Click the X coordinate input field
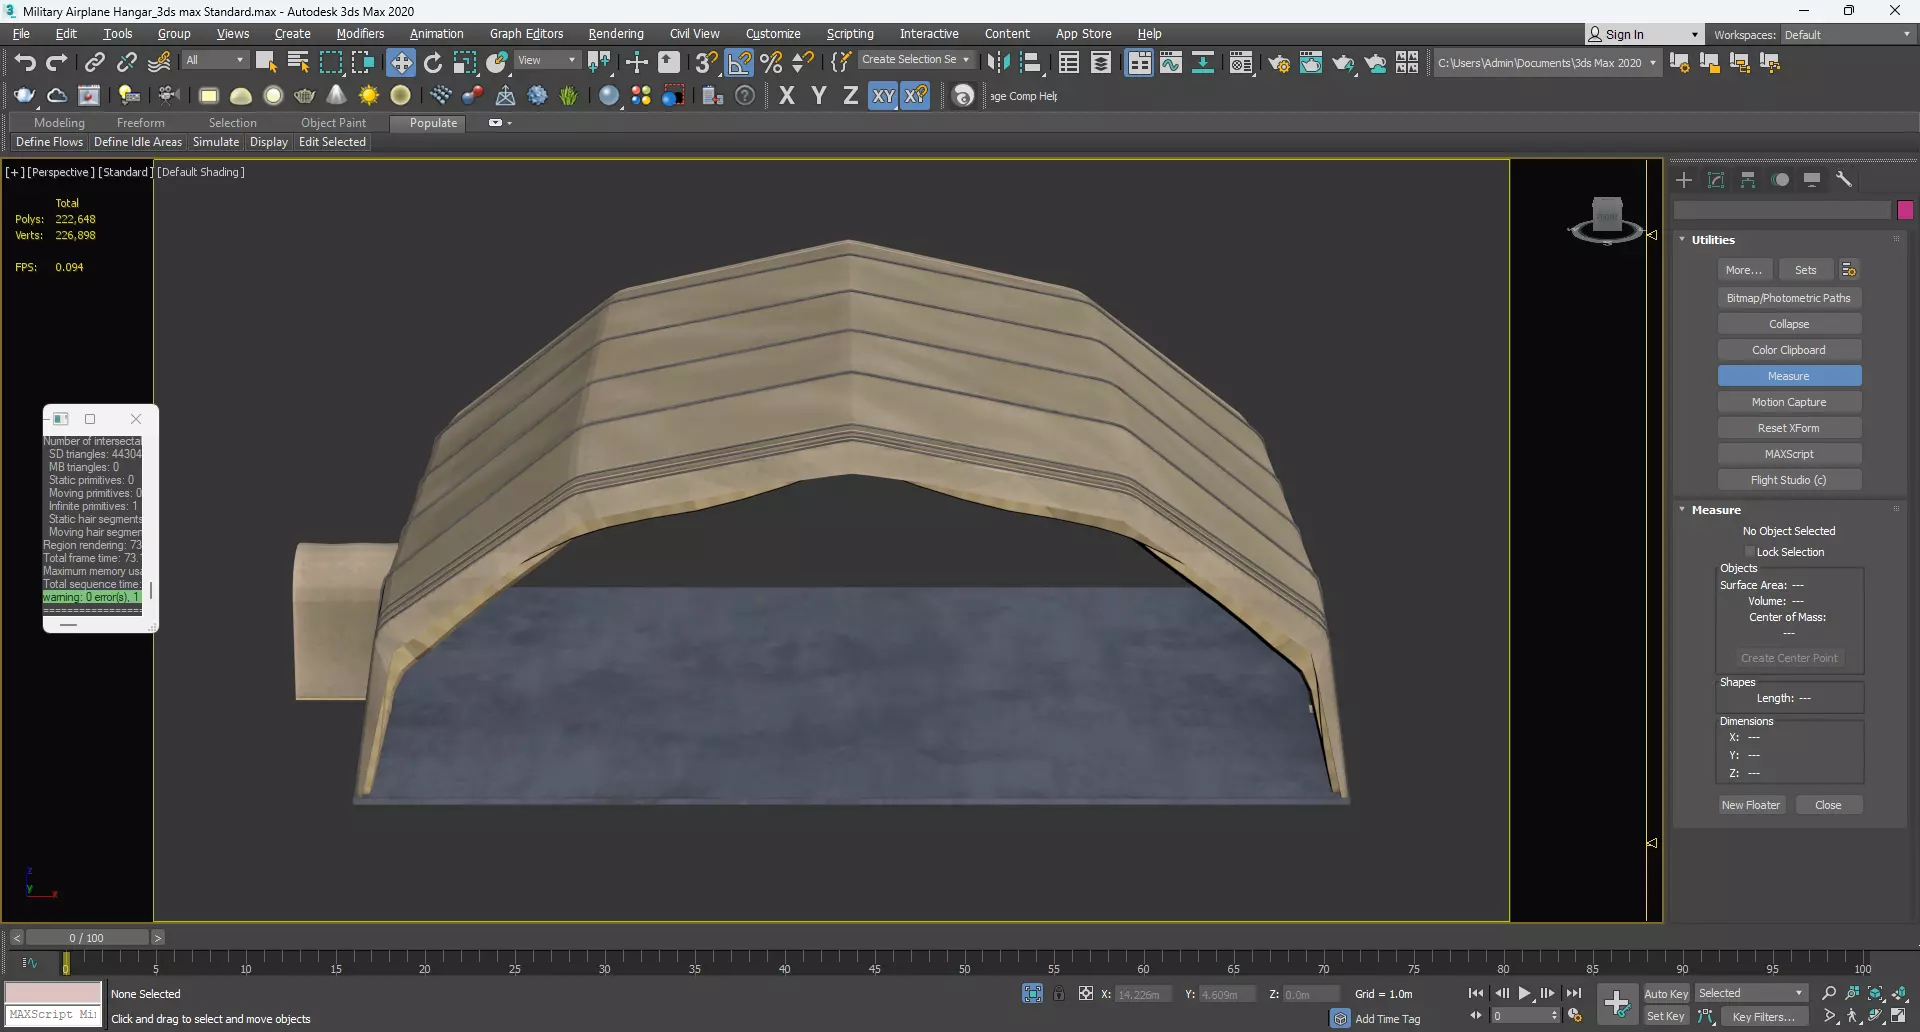Image resolution: width=1920 pixels, height=1032 pixels. click(1142, 994)
